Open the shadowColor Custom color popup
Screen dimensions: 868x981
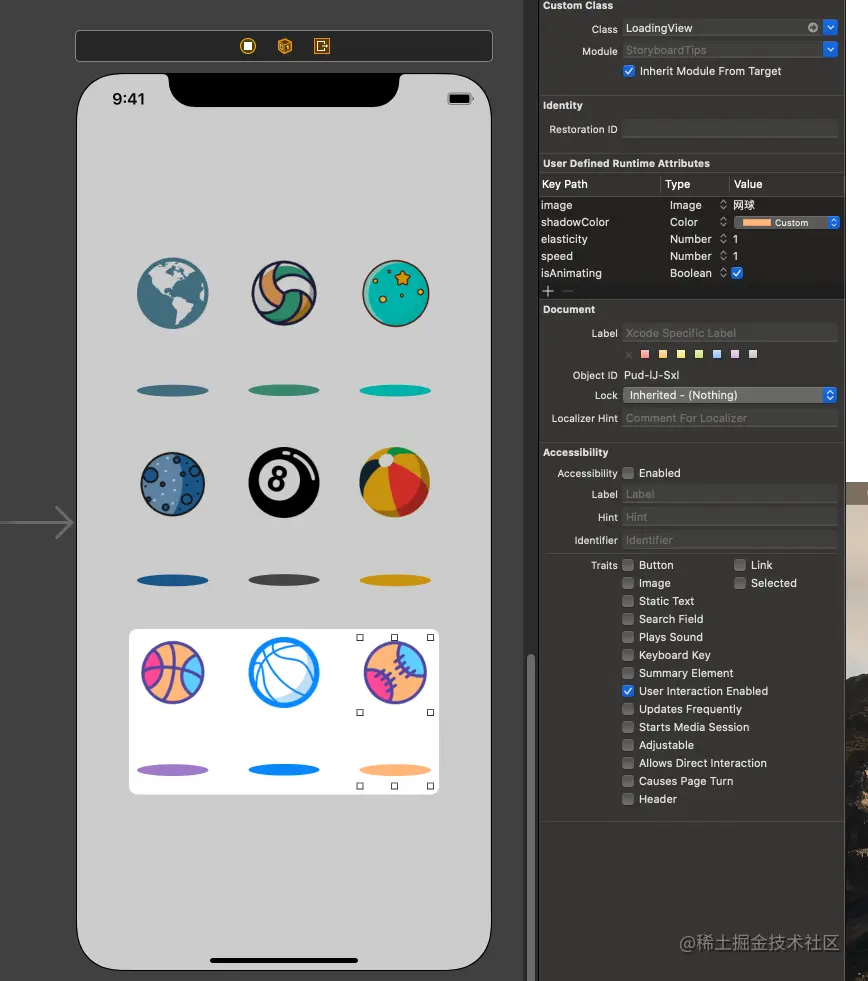click(x=787, y=223)
